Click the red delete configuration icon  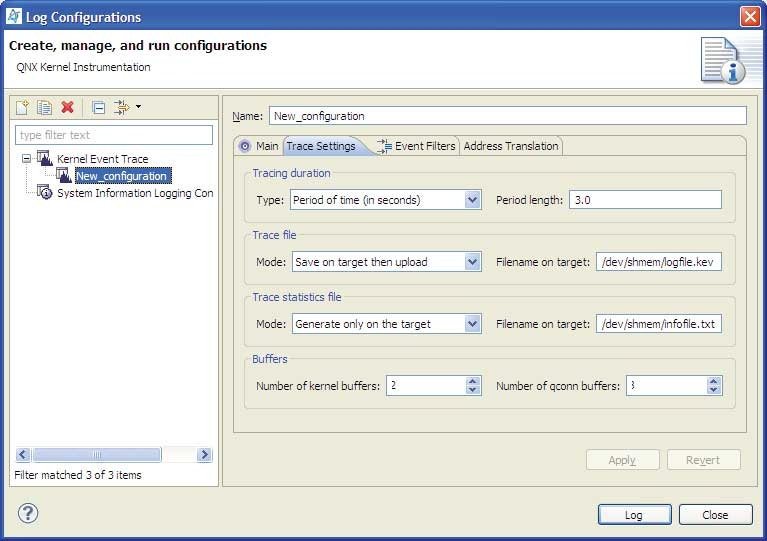tap(67, 107)
